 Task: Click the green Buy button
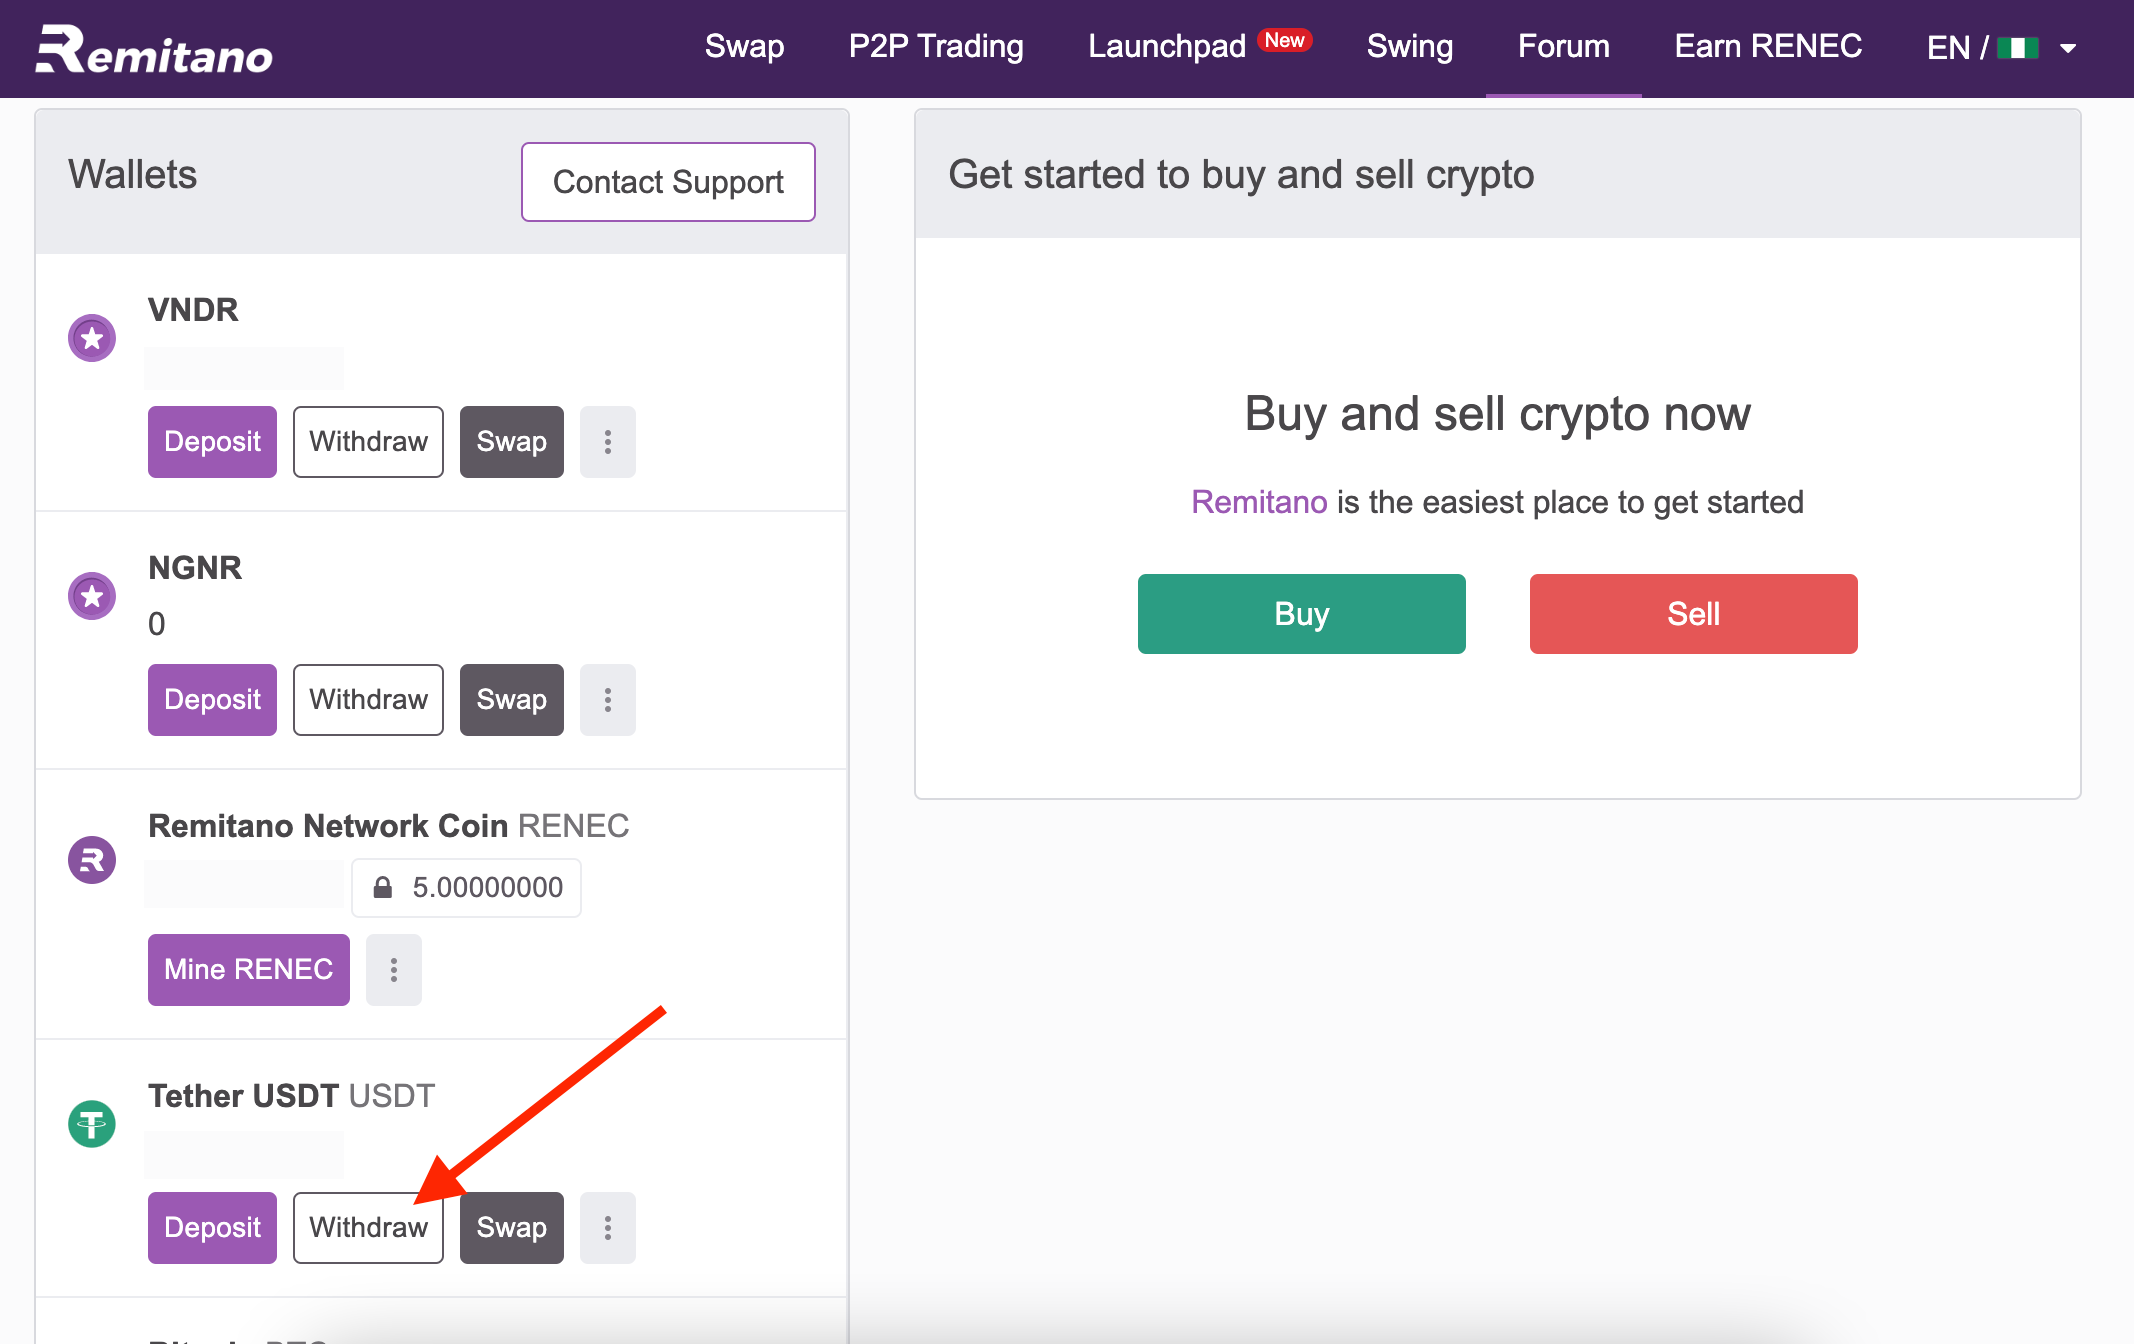pos(1302,614)
